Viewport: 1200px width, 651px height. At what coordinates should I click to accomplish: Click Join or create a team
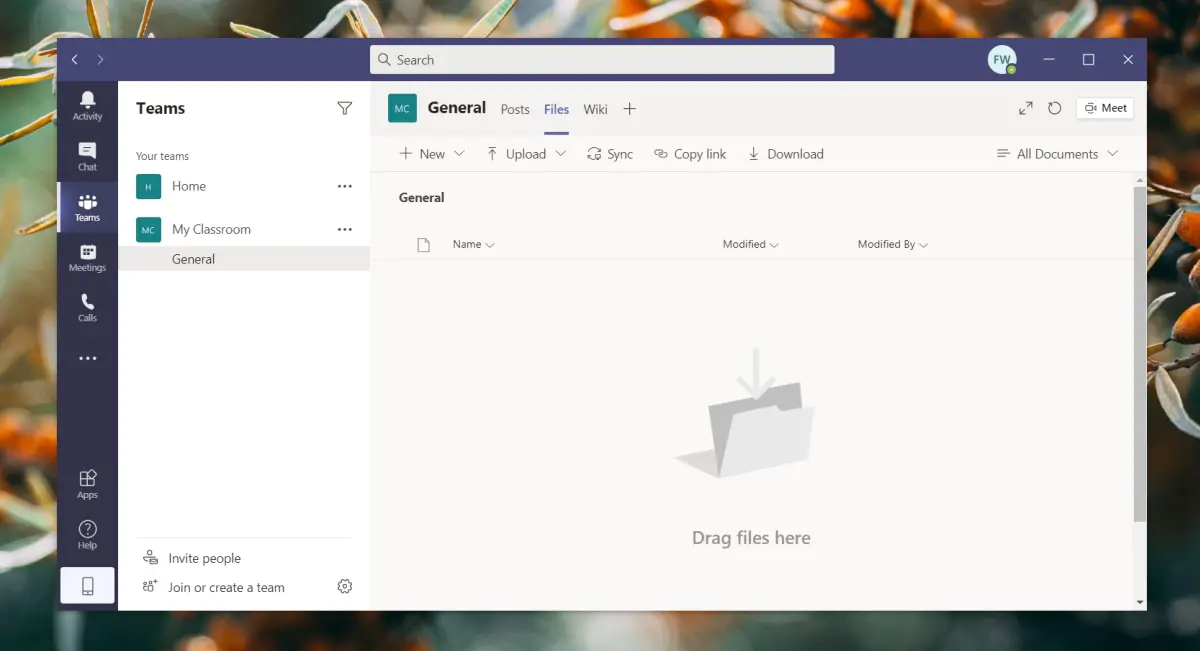tap(213, 587)
